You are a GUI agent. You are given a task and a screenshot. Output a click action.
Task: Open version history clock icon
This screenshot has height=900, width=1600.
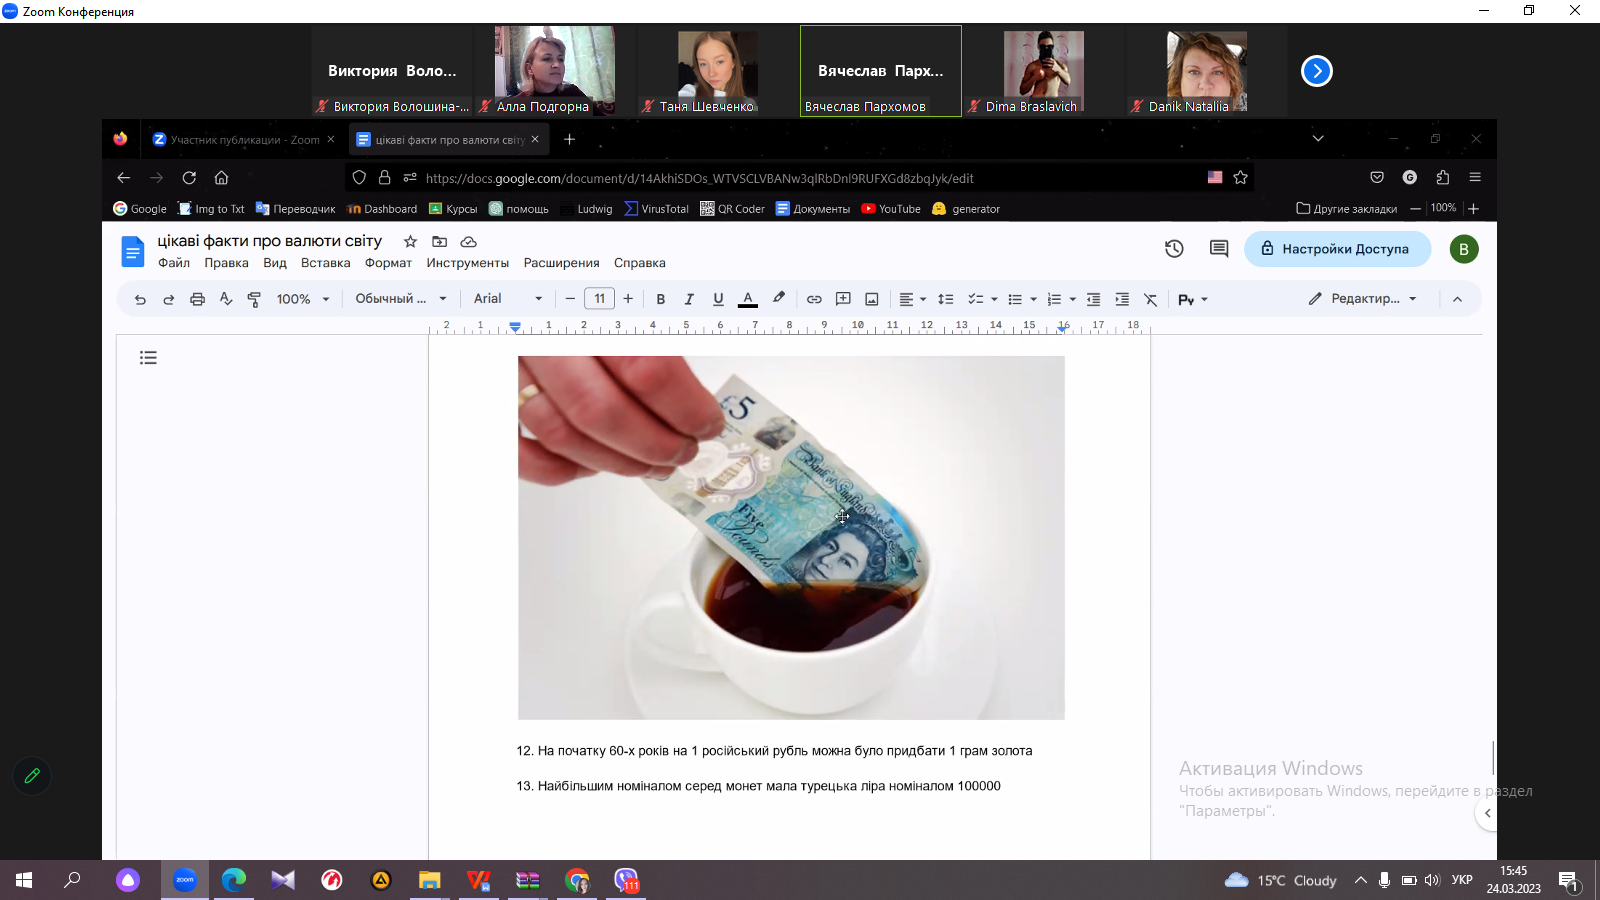1174,249
